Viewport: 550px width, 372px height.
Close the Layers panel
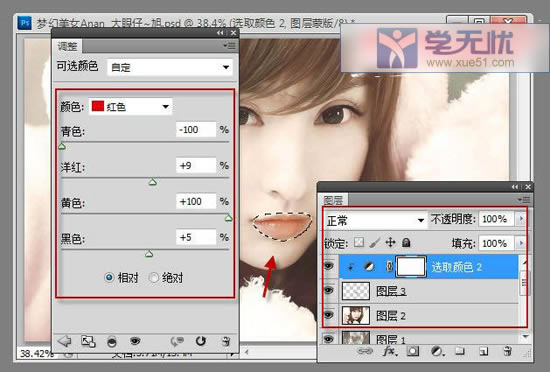click(528, 187)
